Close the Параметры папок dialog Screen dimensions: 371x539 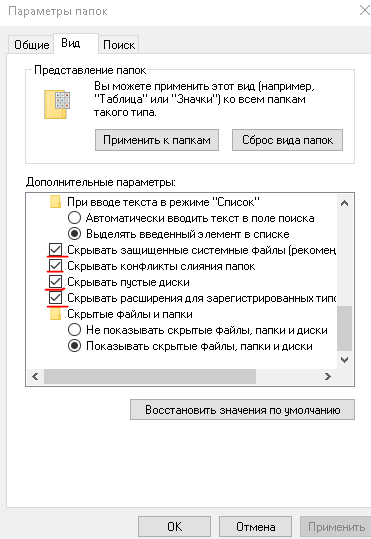364,10
